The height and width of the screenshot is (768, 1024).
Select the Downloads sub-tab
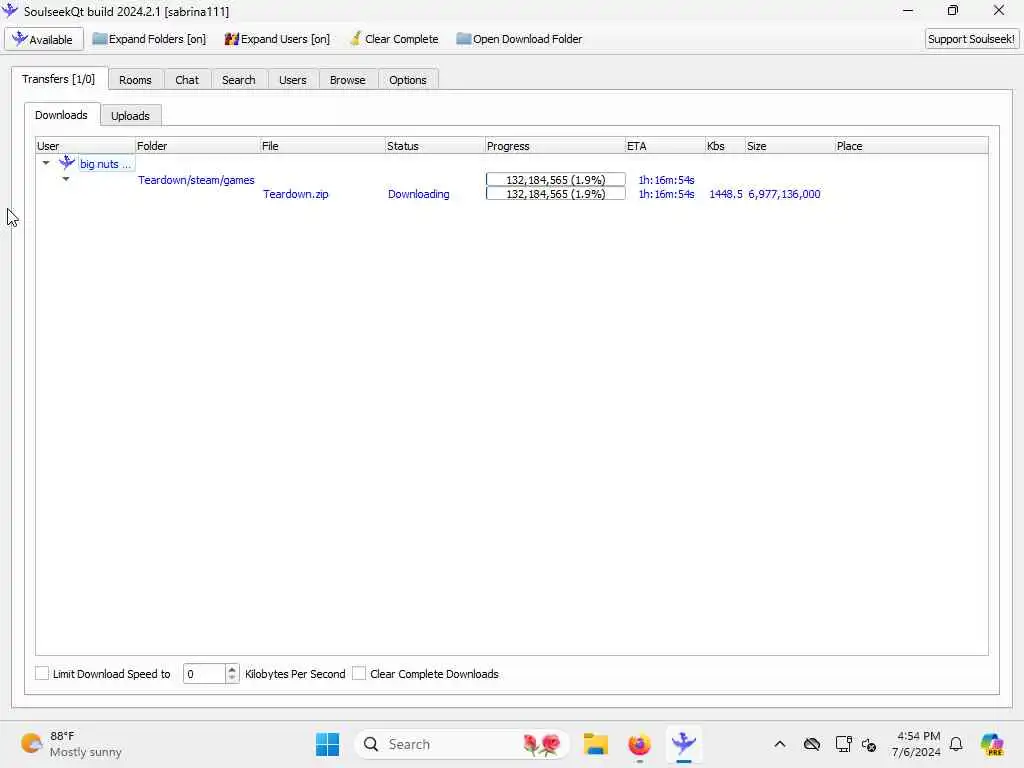point(61,115)
